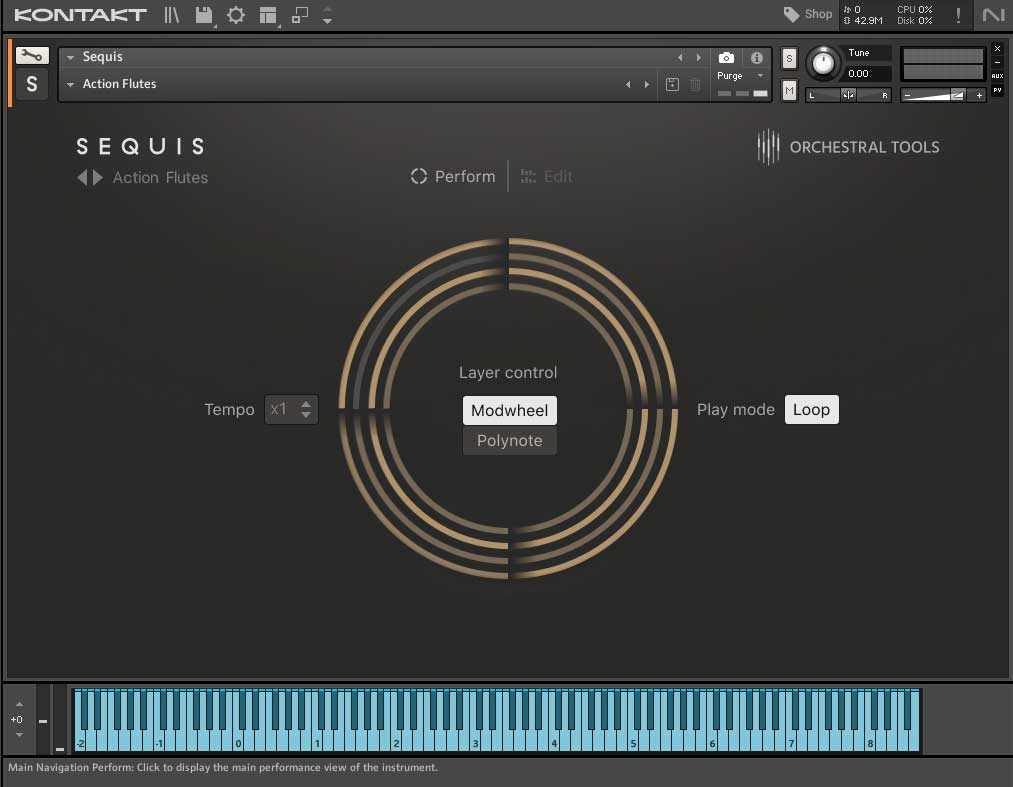1013x787 pixels.
Task: Select next instrument arrow beside Sequis
Action: pyautogui.click(x=698, y=58)
